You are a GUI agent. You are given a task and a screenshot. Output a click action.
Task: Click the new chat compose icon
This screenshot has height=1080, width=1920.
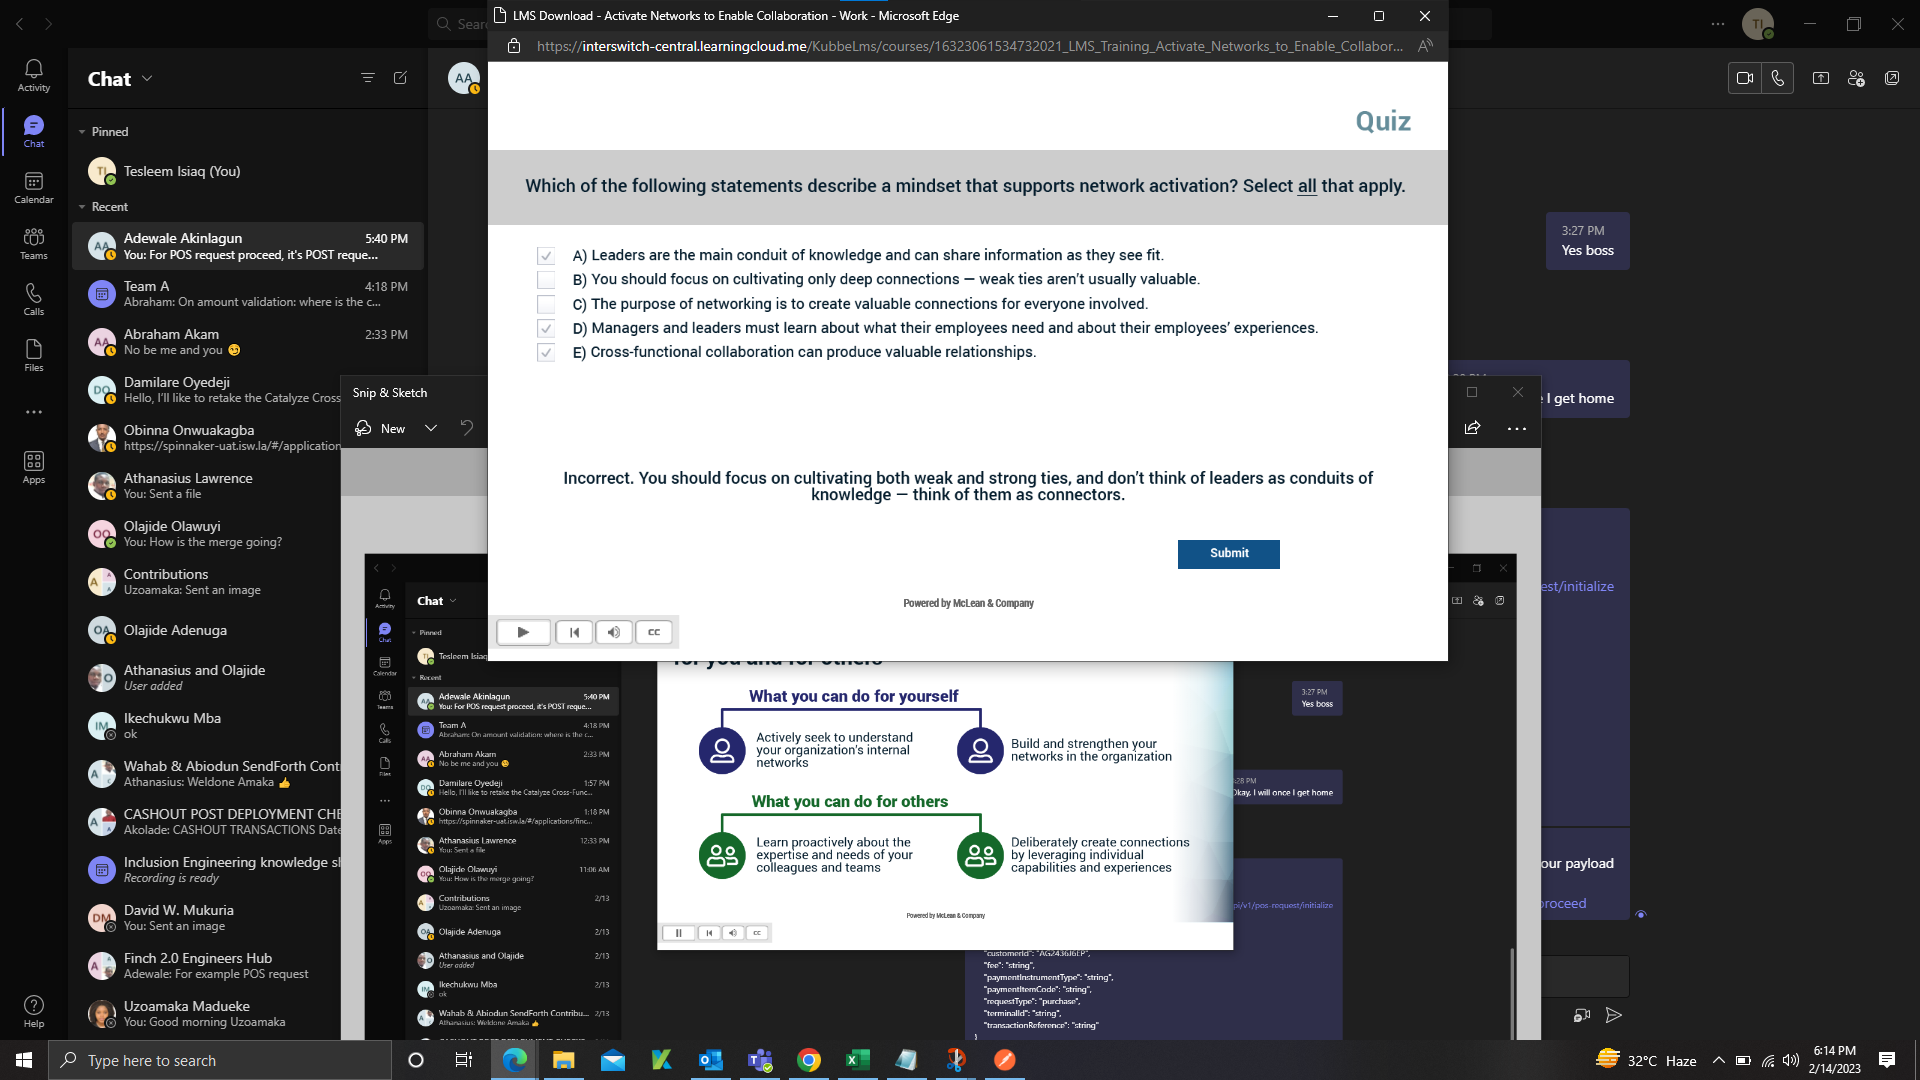click(x=400, y=78)
